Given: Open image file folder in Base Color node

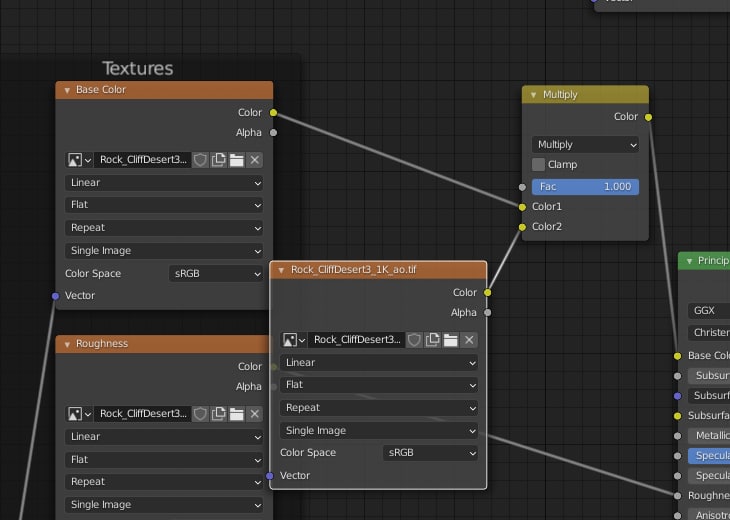Looking at the screenshot, I should point(237,160).
